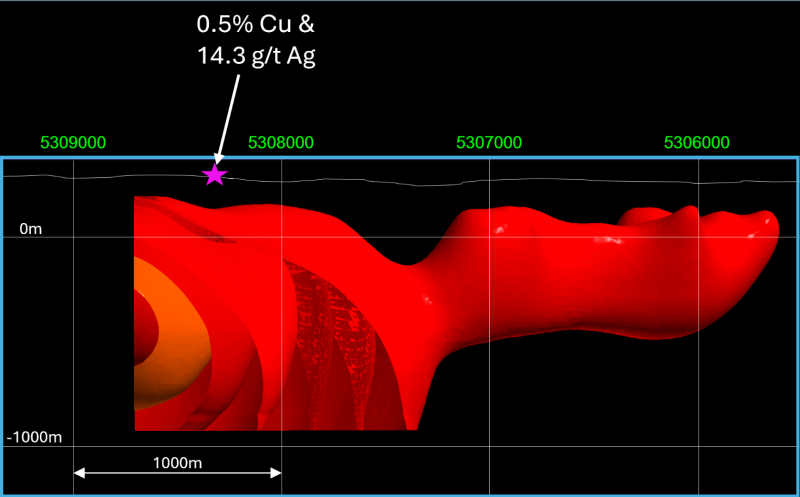Viewport: 800px width, 497px height.
Task: Select the 5309000 northing label
Action: (x=73, y=142)
